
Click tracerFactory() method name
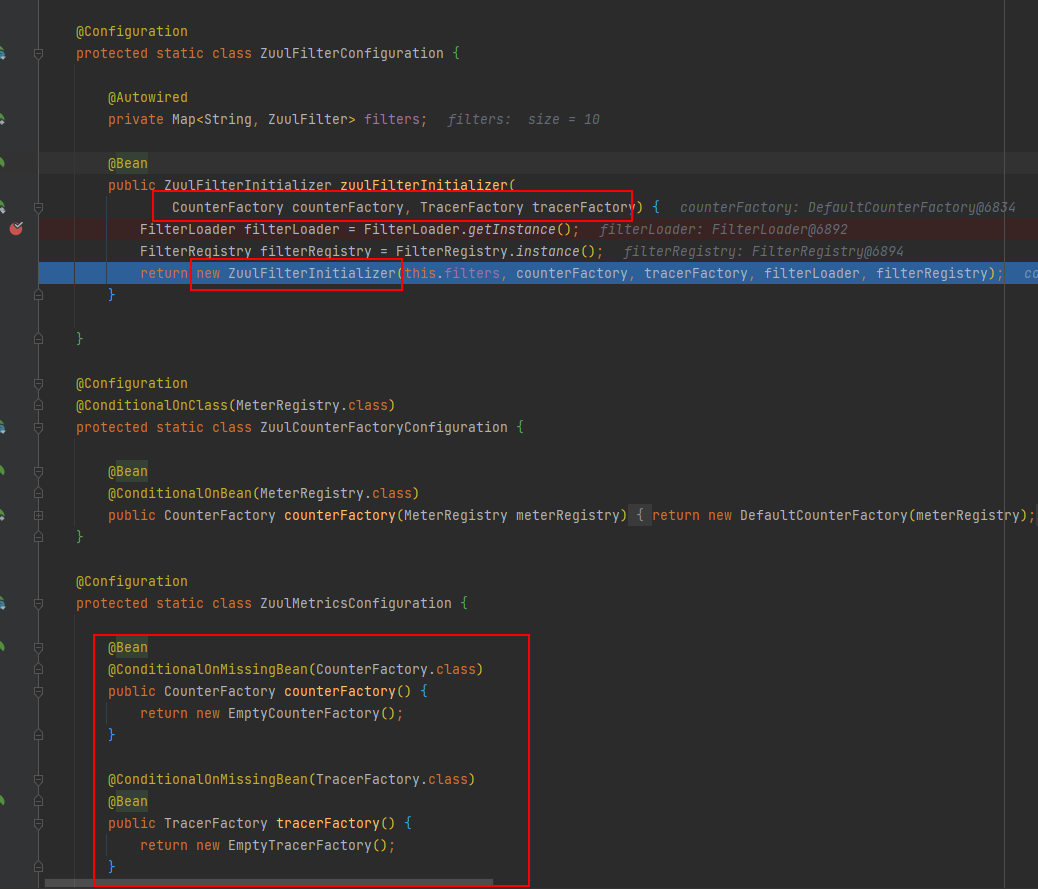coord(327,823)
